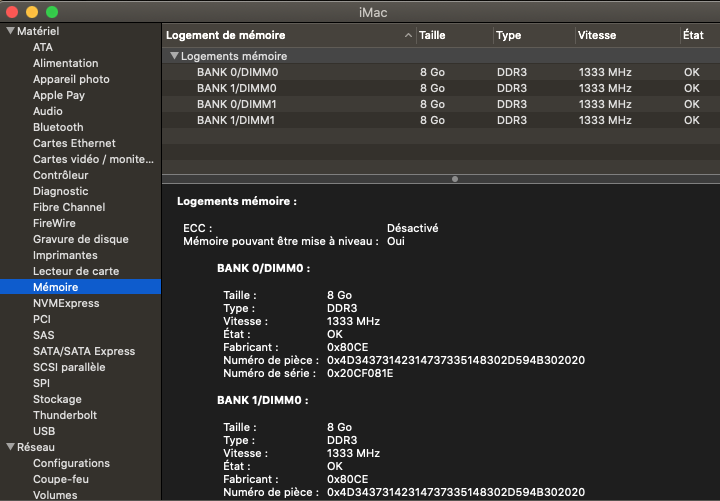Select ATA in the sidebar
This screenshot has width=720, height=501.
[43, 47]
